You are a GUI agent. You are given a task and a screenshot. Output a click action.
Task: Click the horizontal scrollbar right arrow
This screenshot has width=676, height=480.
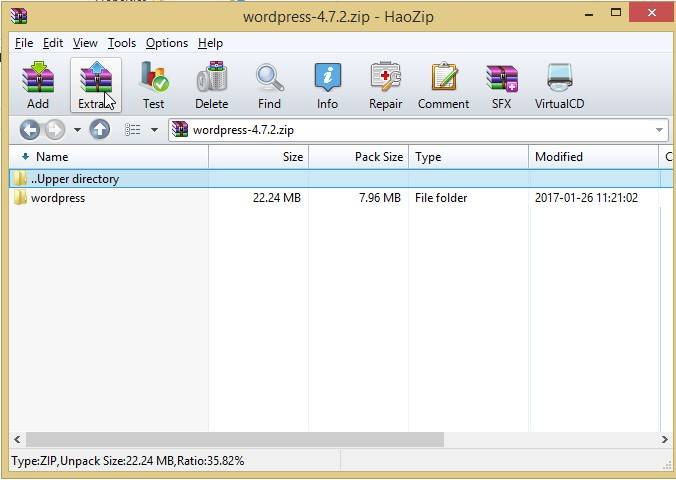pos(665,439)
